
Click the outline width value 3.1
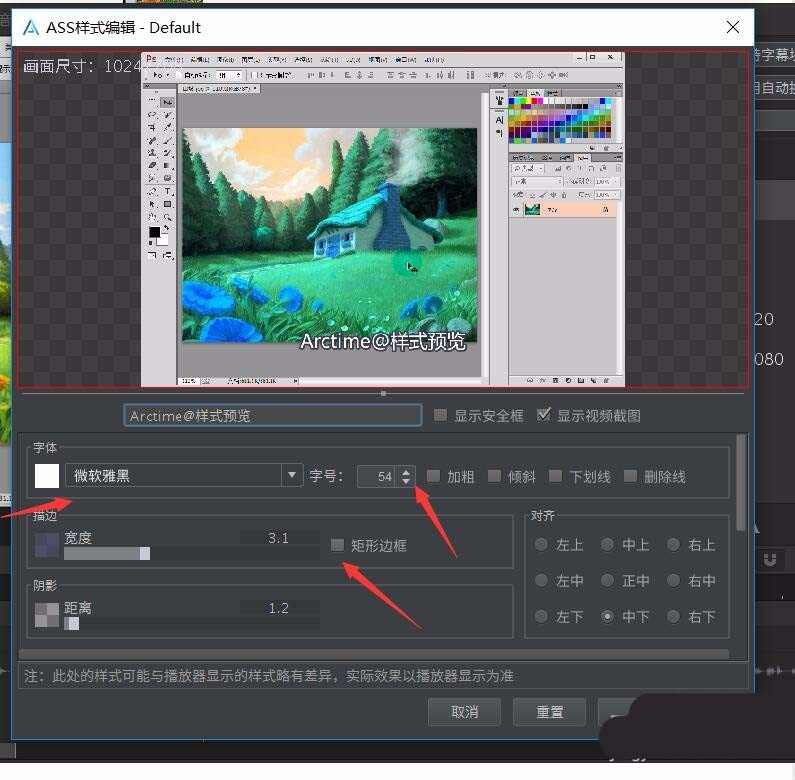pyautogui.click(x=278, y=538)
